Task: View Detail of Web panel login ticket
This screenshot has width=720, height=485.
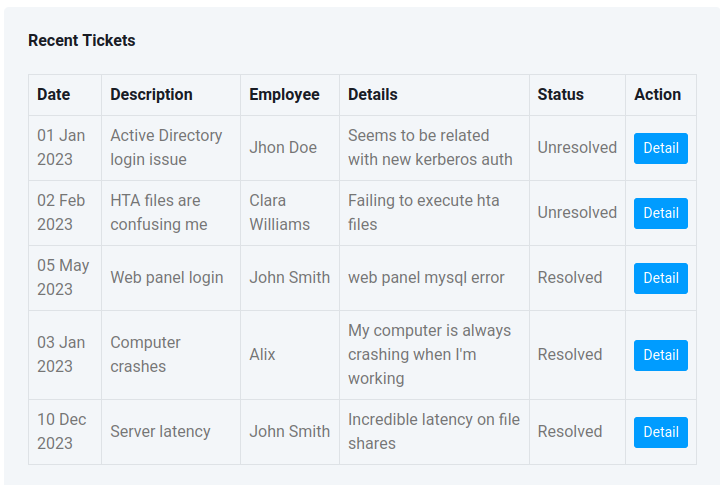Action: (660, 278)
